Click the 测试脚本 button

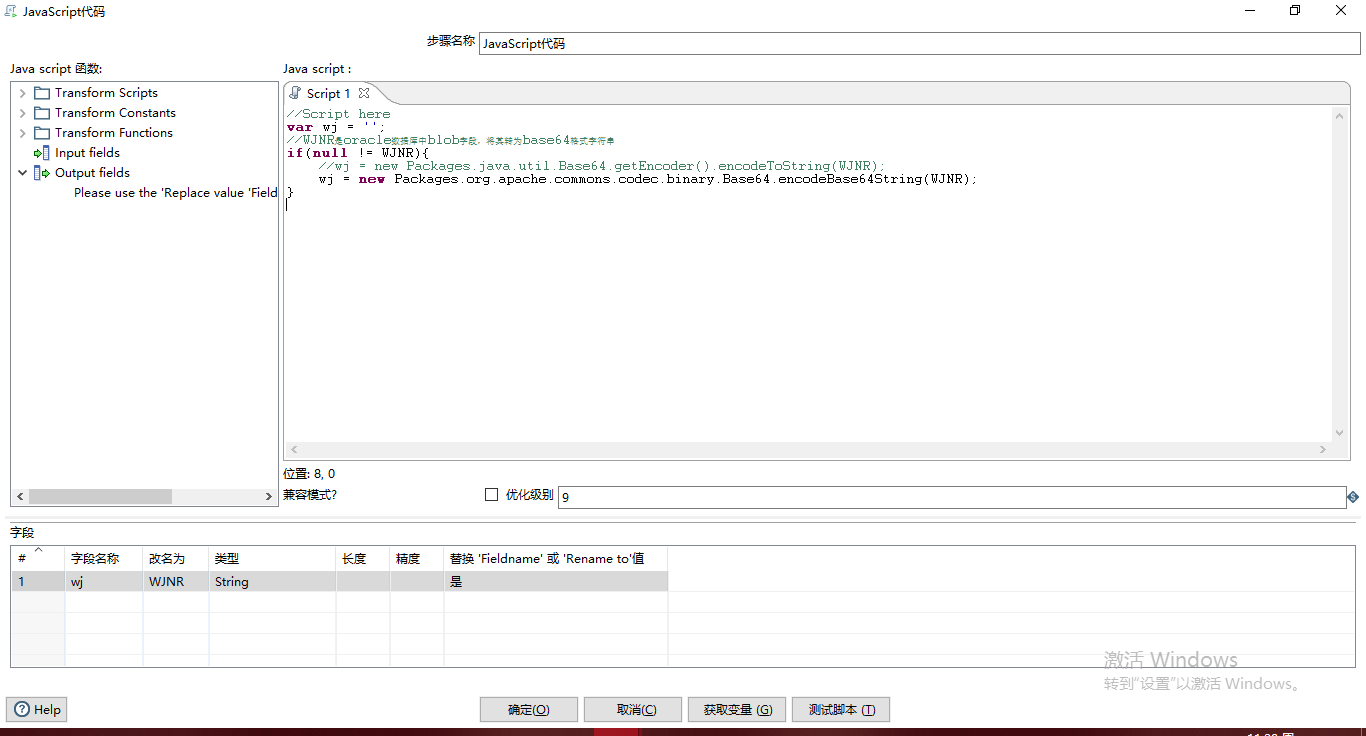pyautogui.click(x=840, y=709)
